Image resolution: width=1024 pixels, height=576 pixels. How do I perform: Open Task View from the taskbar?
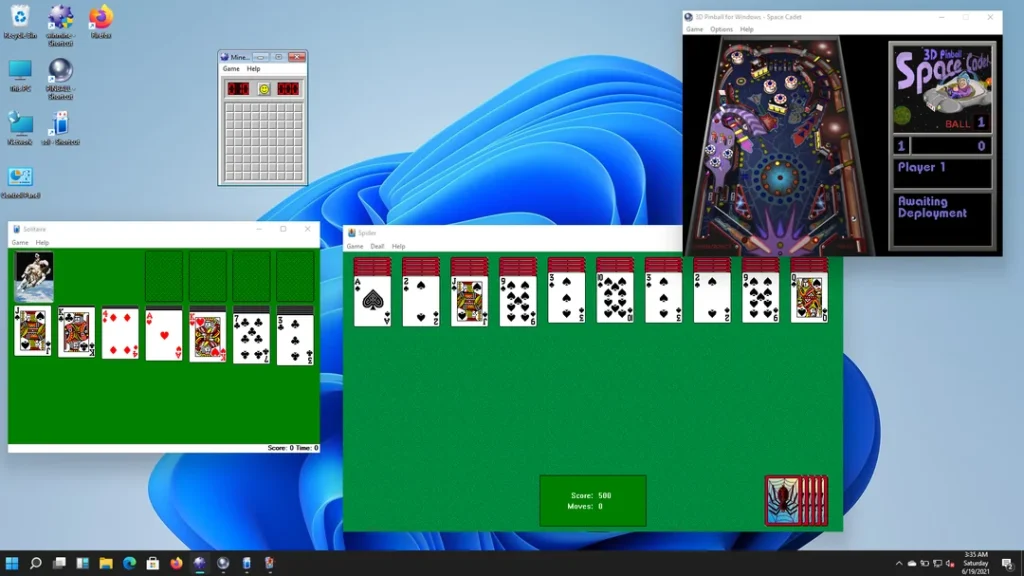pos(58,562)
